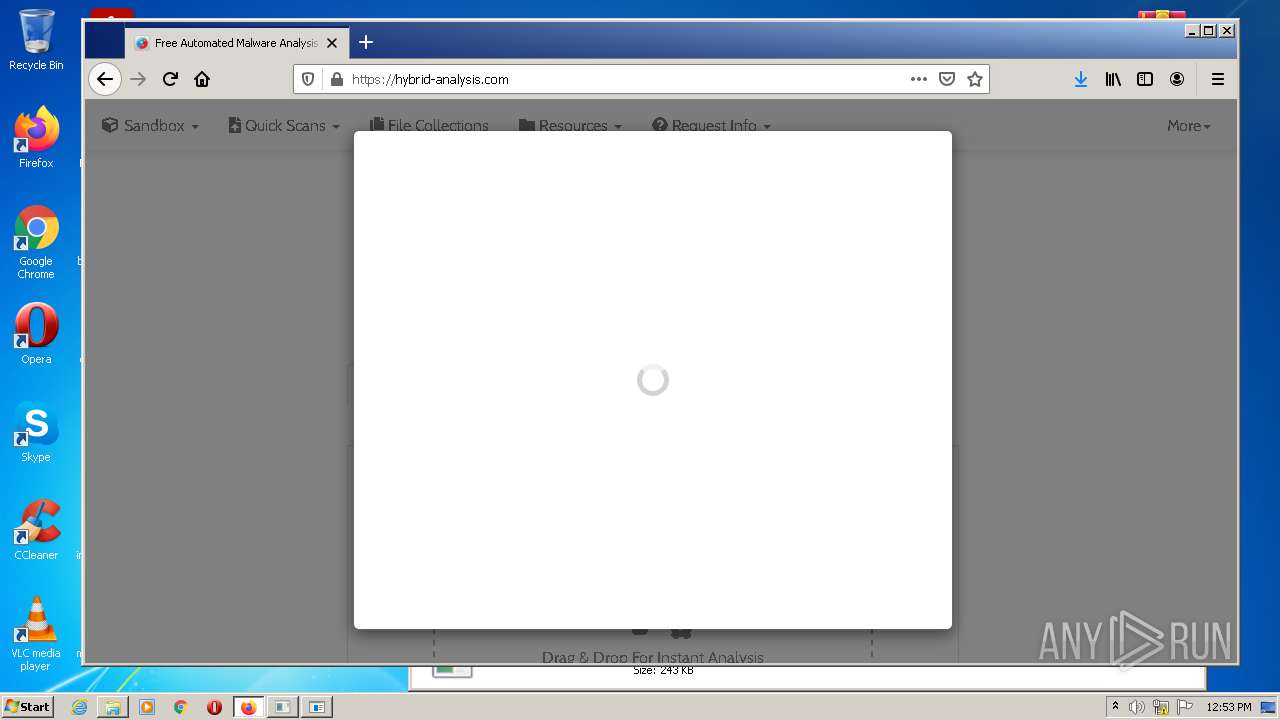Open Action Center flag icon
This screenshot has height=720, width=1280.
click(1185, 707)
